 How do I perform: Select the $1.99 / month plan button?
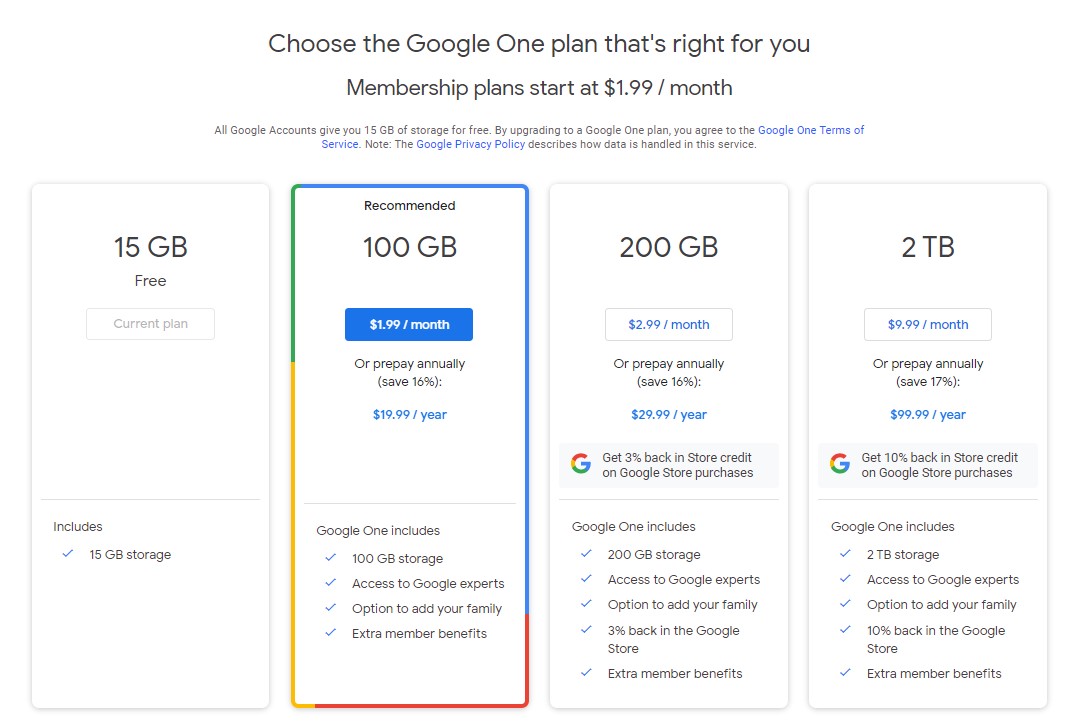(409, 324)
